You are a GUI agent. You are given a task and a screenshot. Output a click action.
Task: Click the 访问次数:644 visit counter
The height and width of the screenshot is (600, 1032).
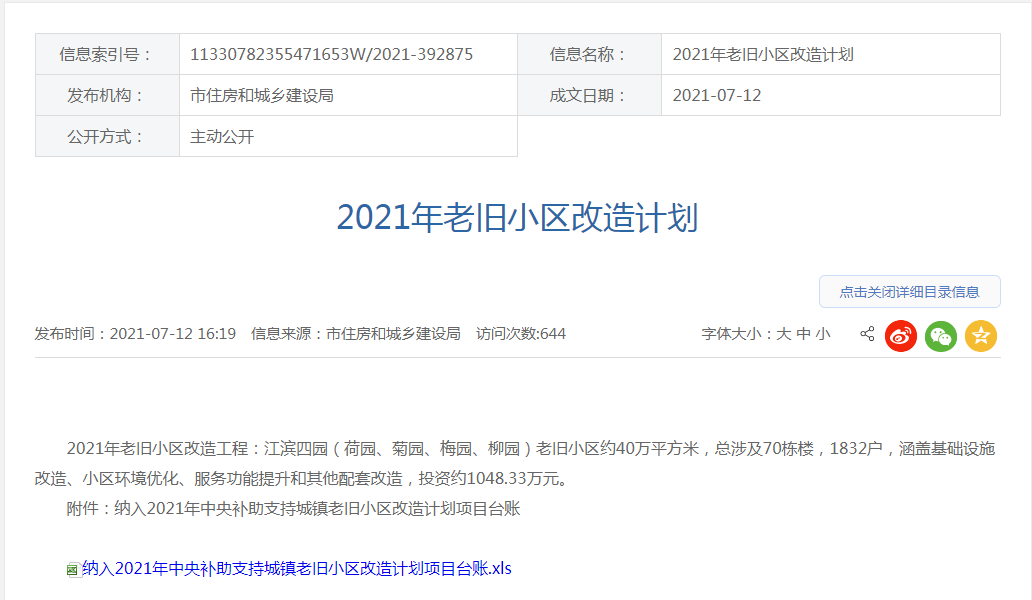[x=521, y=334]
